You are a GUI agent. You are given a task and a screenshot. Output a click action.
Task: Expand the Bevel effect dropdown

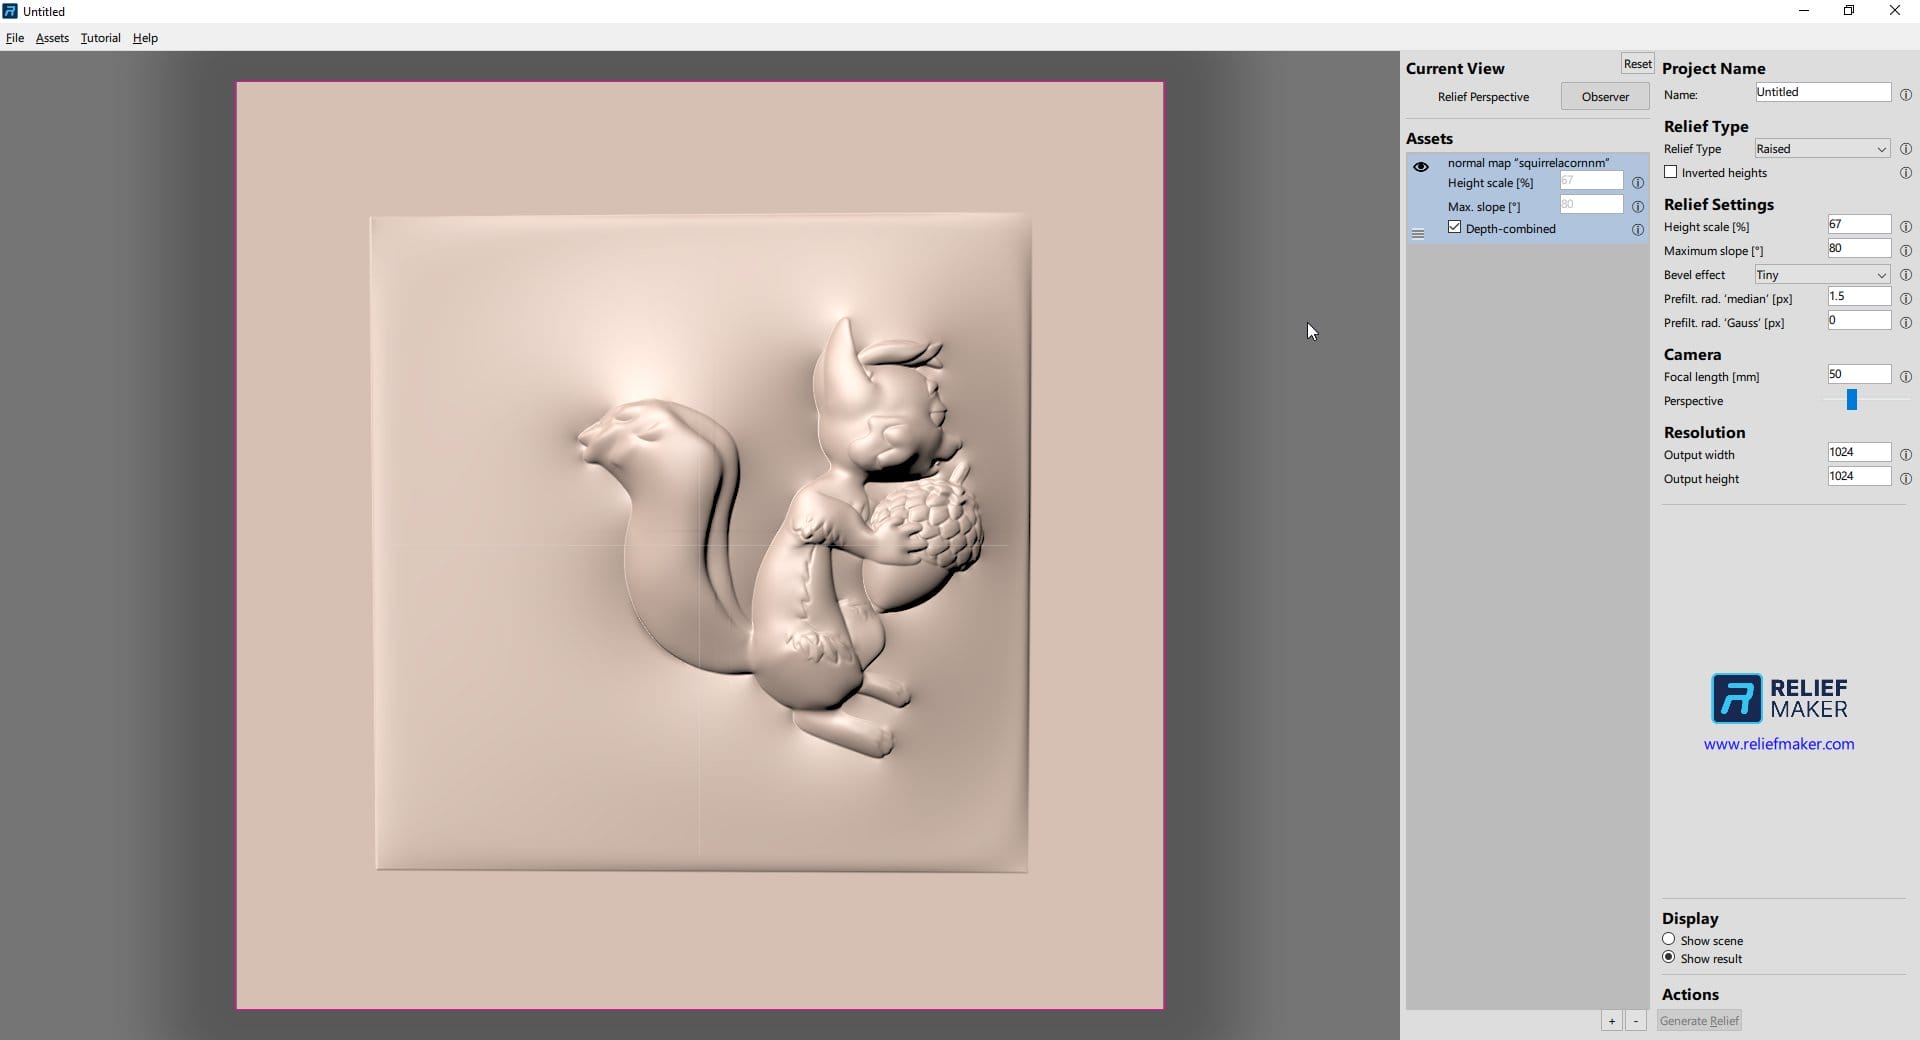point(1822,275)
